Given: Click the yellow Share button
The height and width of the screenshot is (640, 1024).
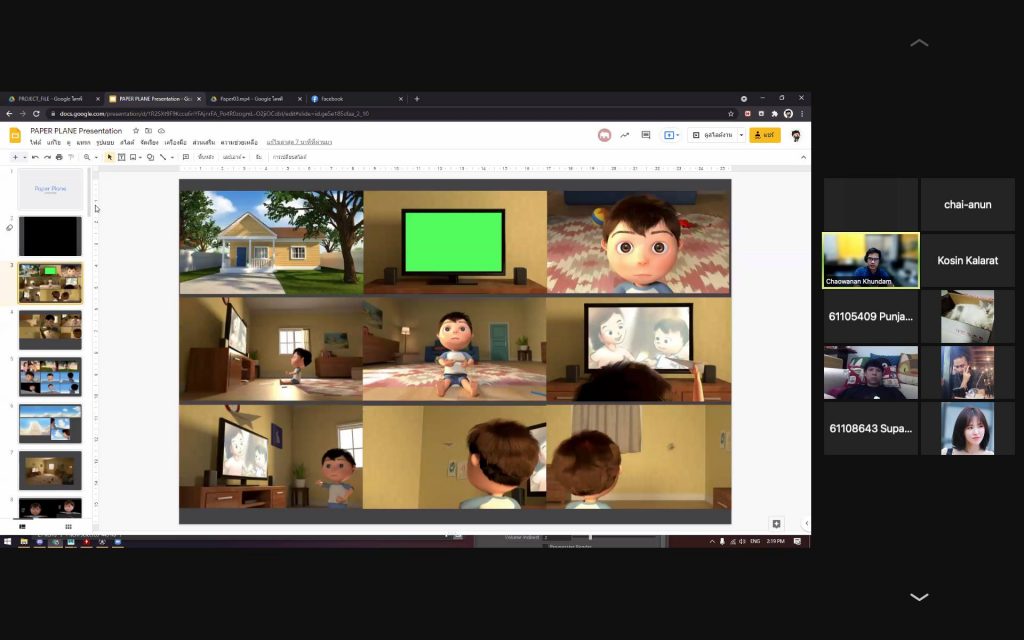Looking at the screenshot, I should pos(765,135).
